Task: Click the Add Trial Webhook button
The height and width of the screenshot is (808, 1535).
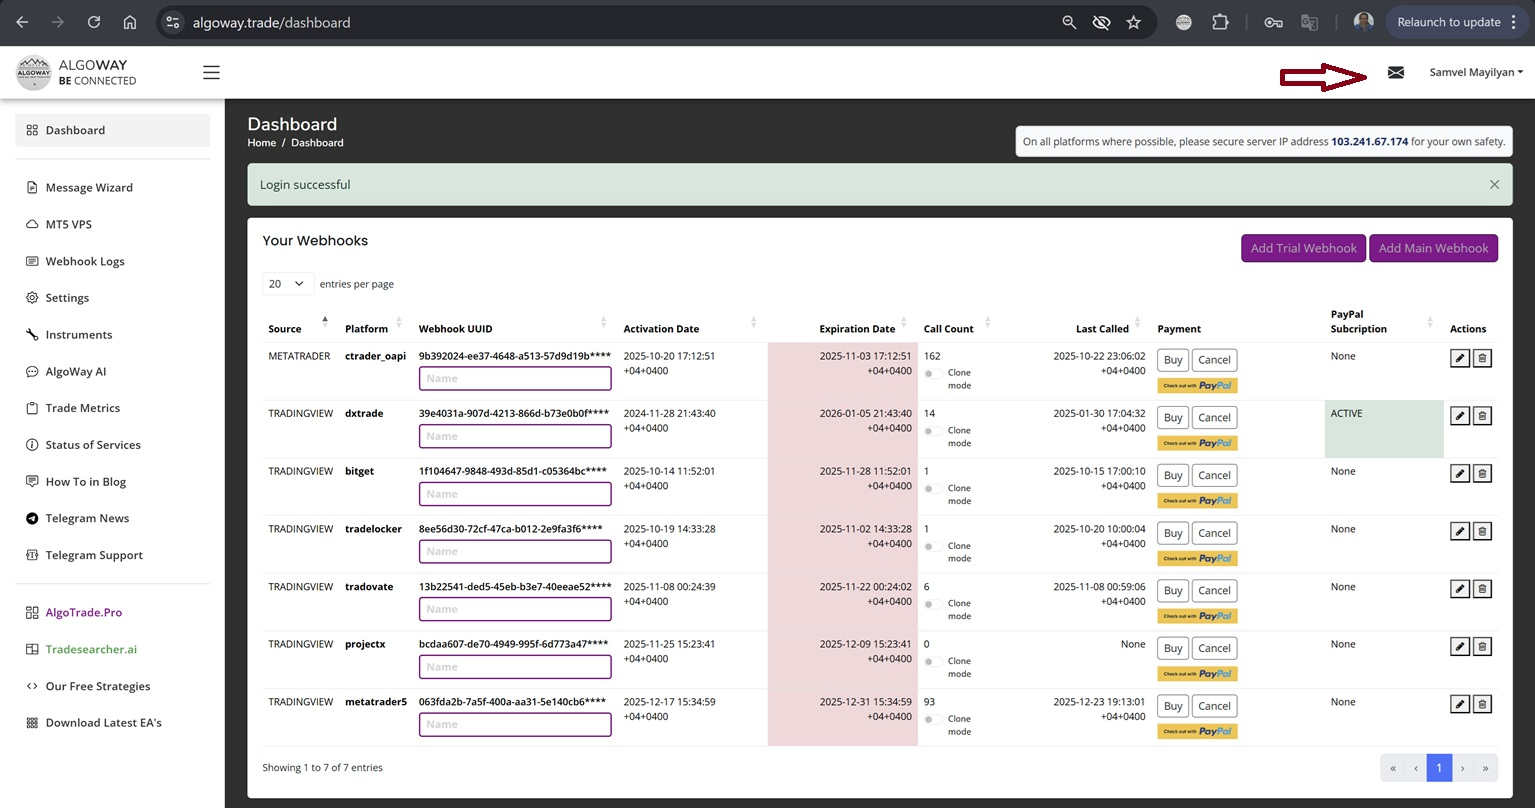Action: [x=1303, y=248]
